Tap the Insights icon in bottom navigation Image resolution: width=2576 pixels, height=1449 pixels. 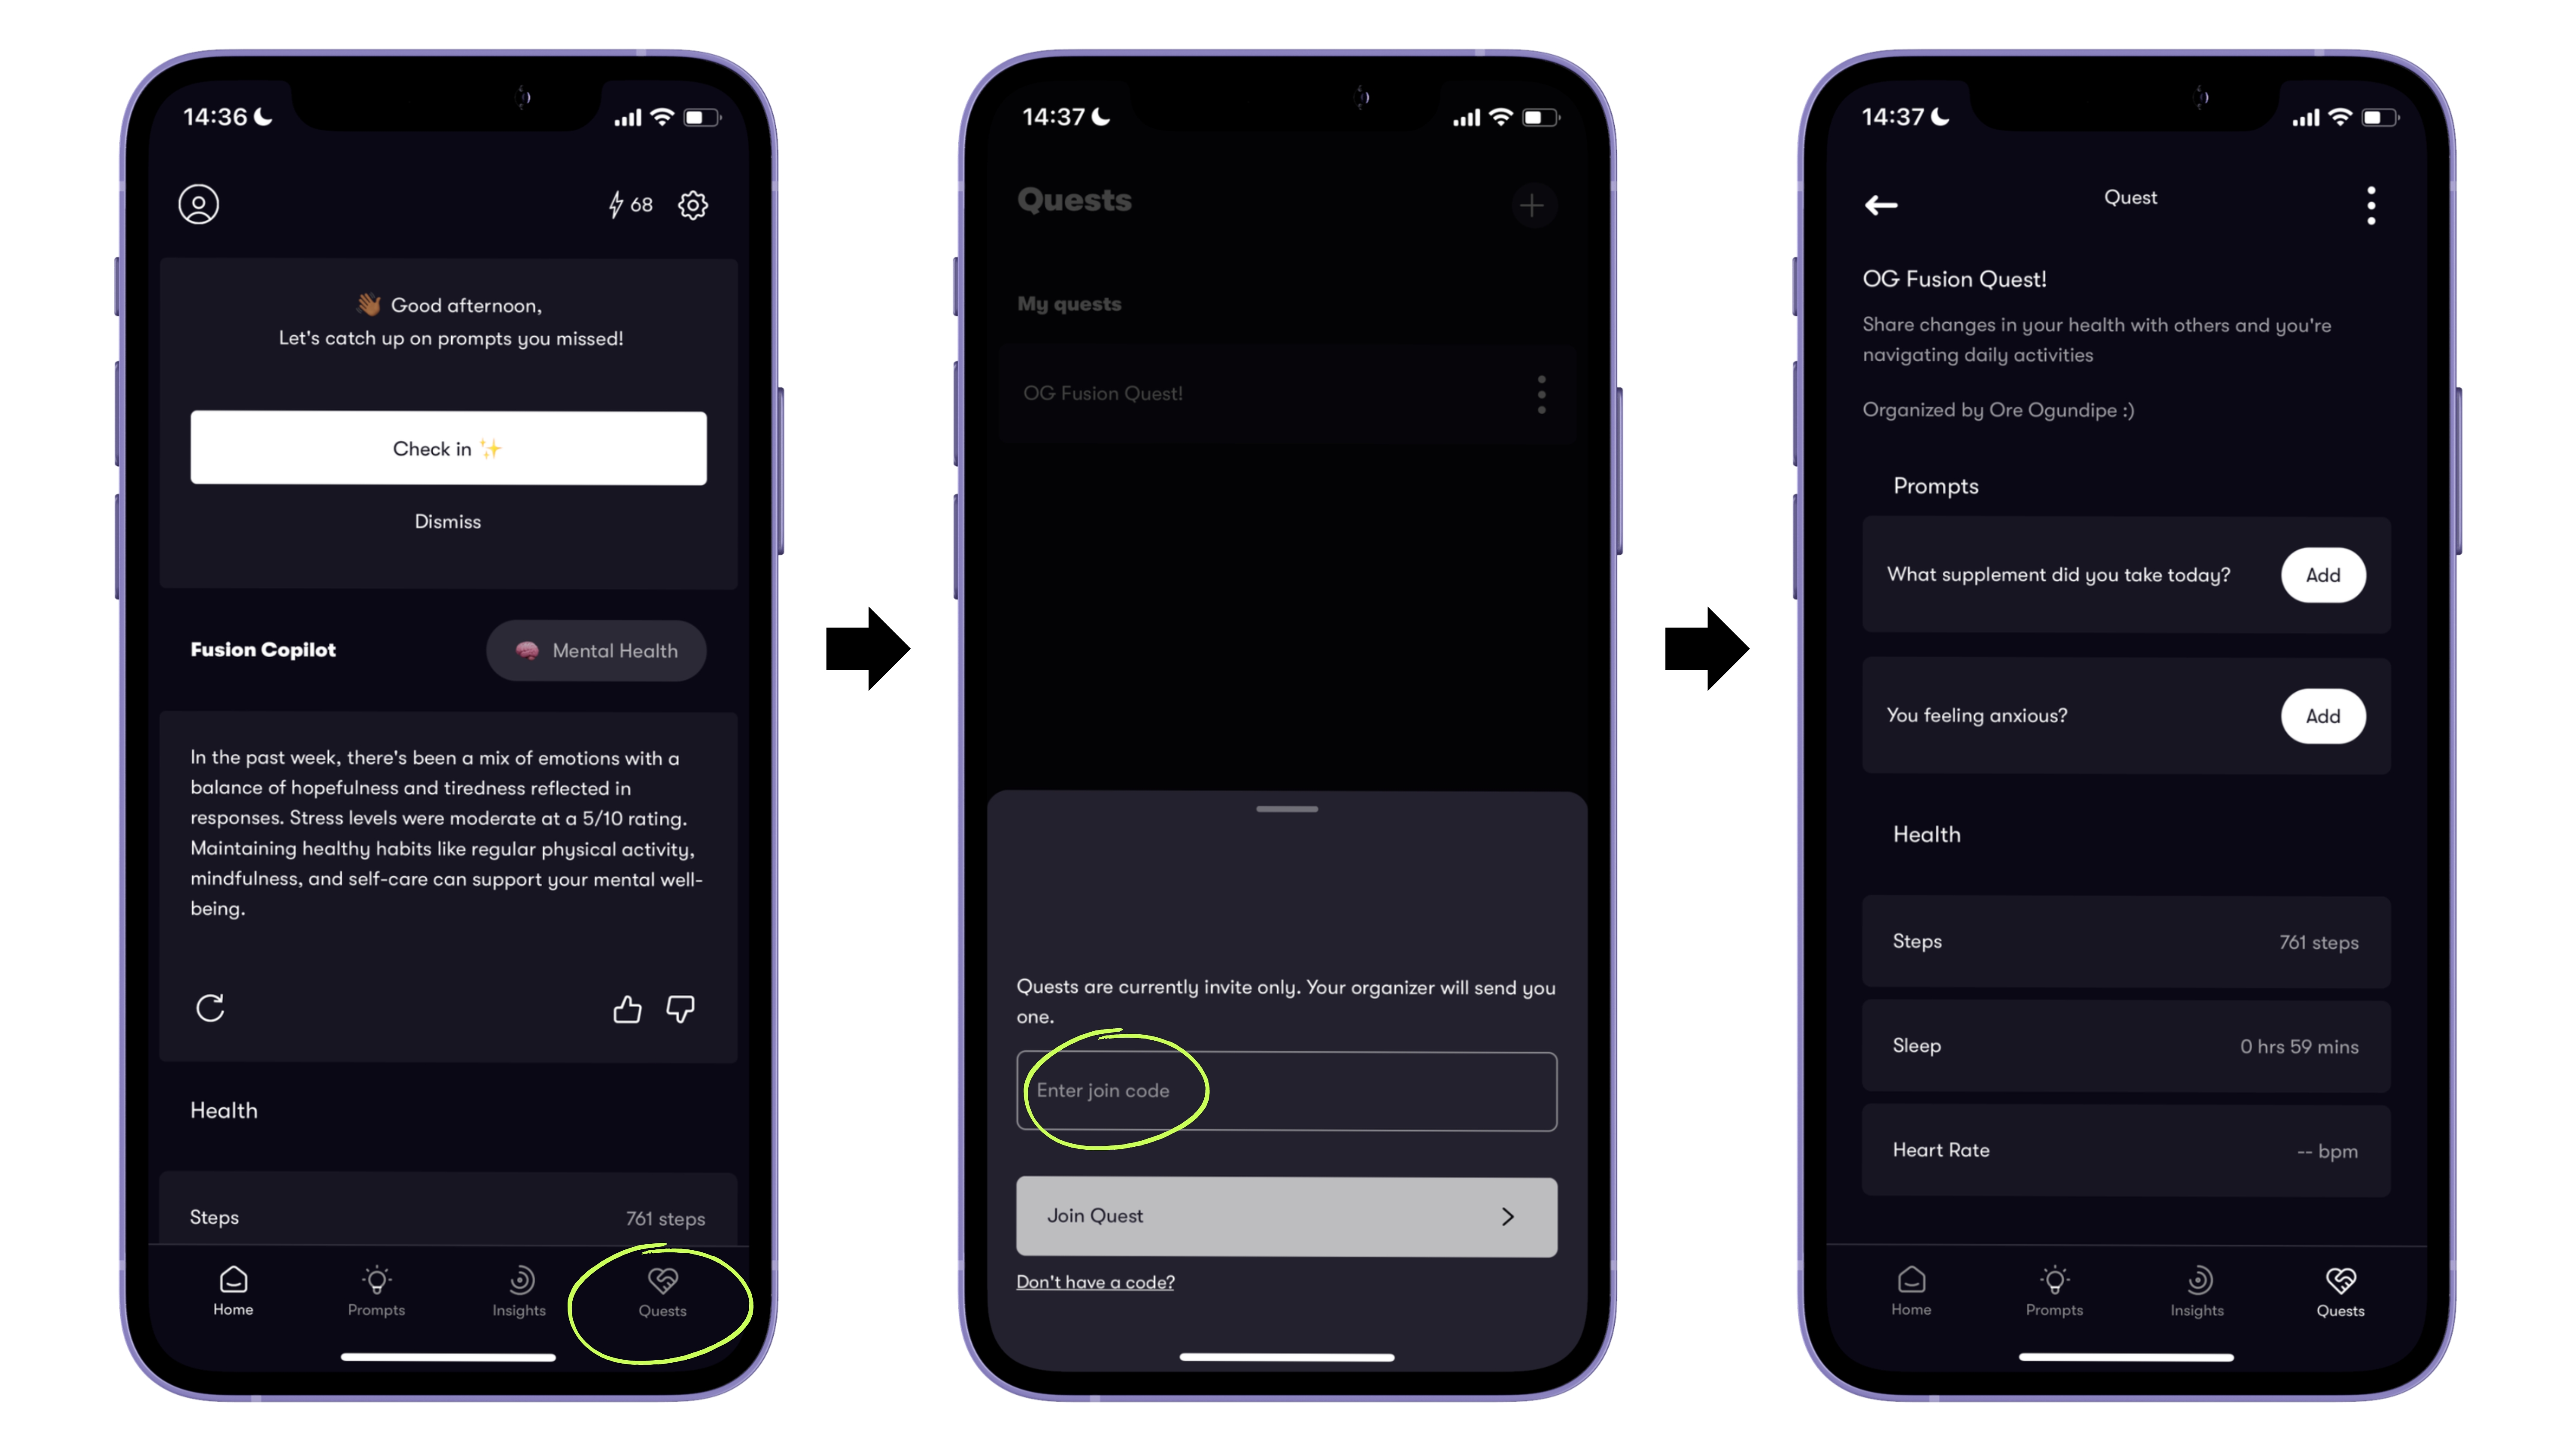[x=518, y=1291]
